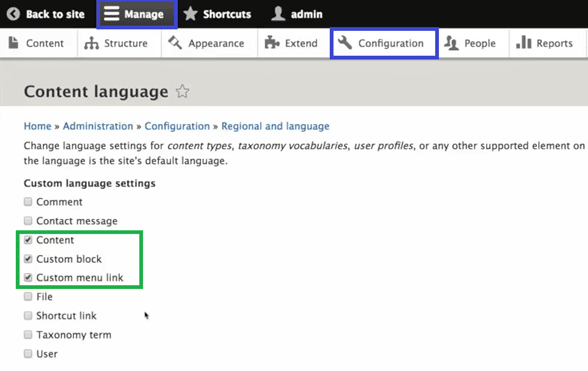
Task: Enable the Comment checkbox
Action: tap(28, 202)
